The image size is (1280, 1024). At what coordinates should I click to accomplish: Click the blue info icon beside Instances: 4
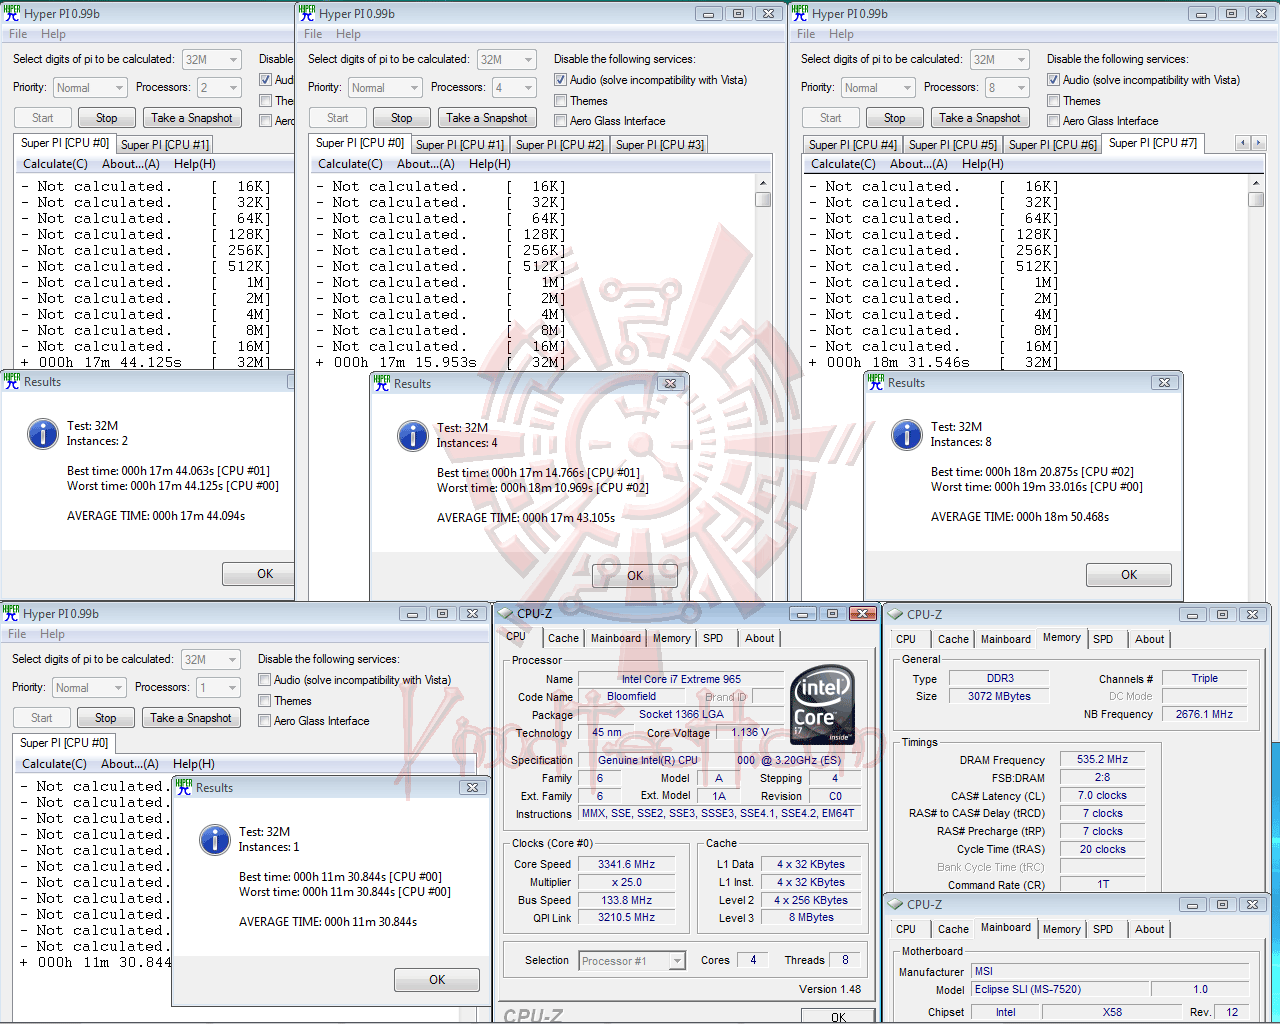coord(412,436)
